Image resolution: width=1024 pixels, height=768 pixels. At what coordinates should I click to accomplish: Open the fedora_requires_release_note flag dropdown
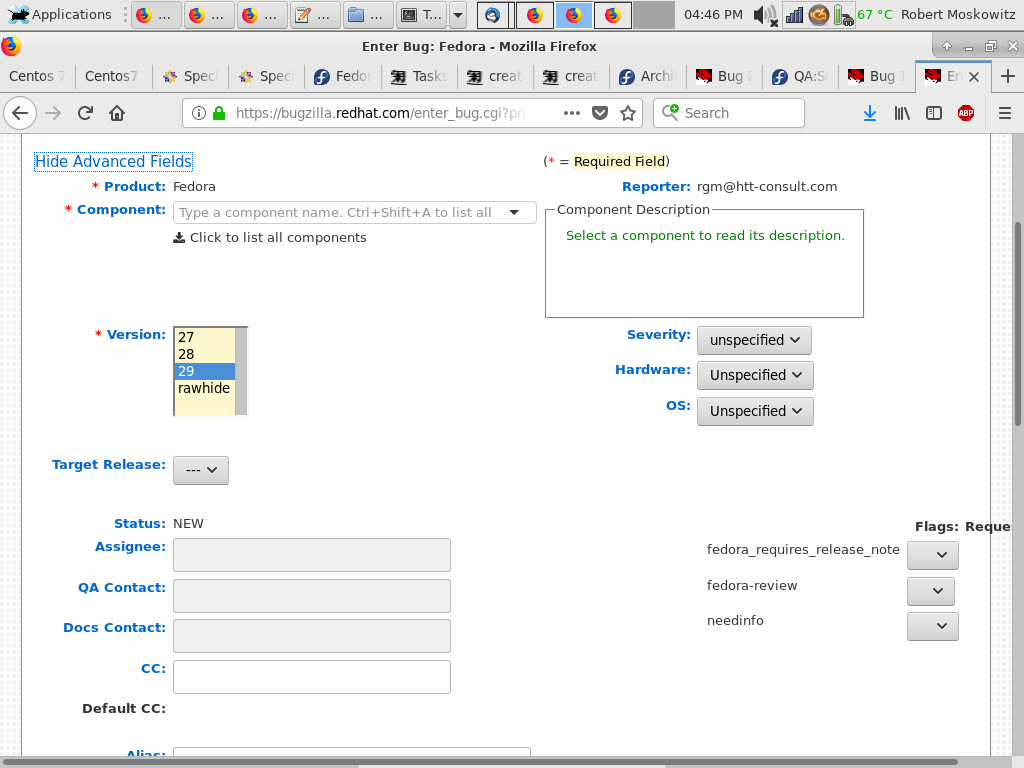point(933,555)
